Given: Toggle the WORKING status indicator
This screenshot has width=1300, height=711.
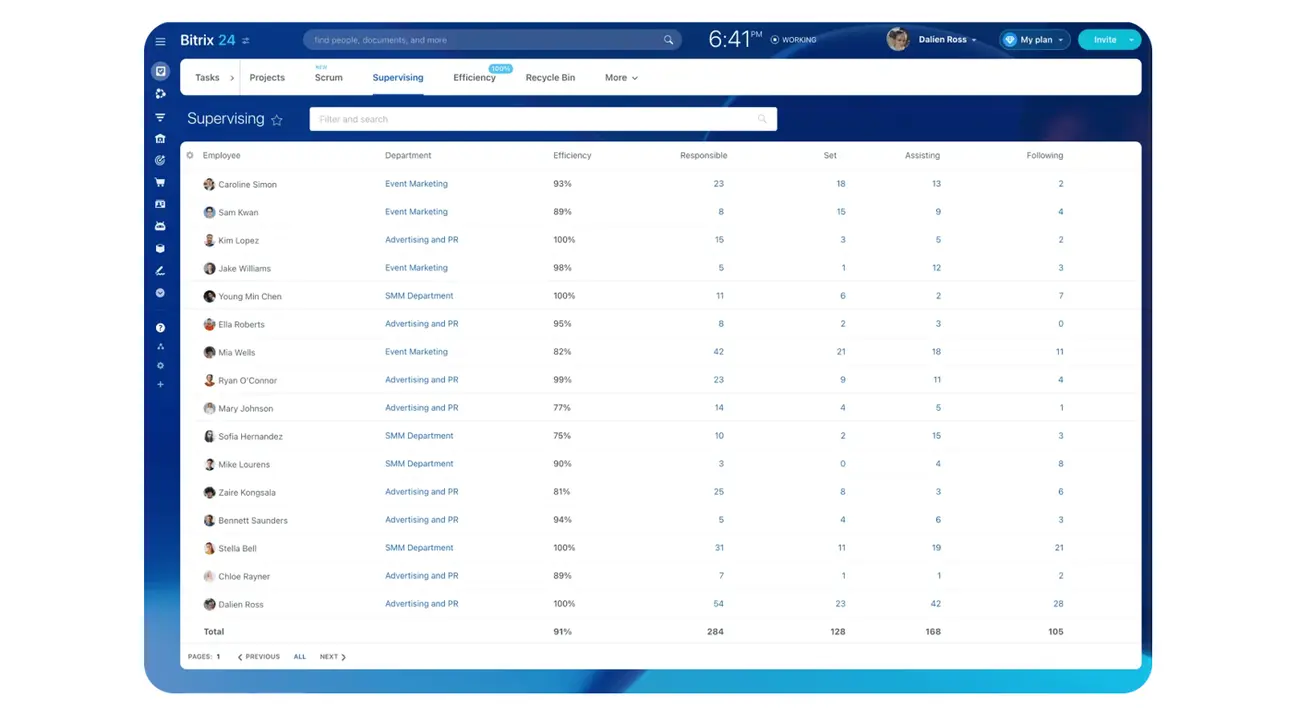Looking at the screenshot, I should coord(793,39).
